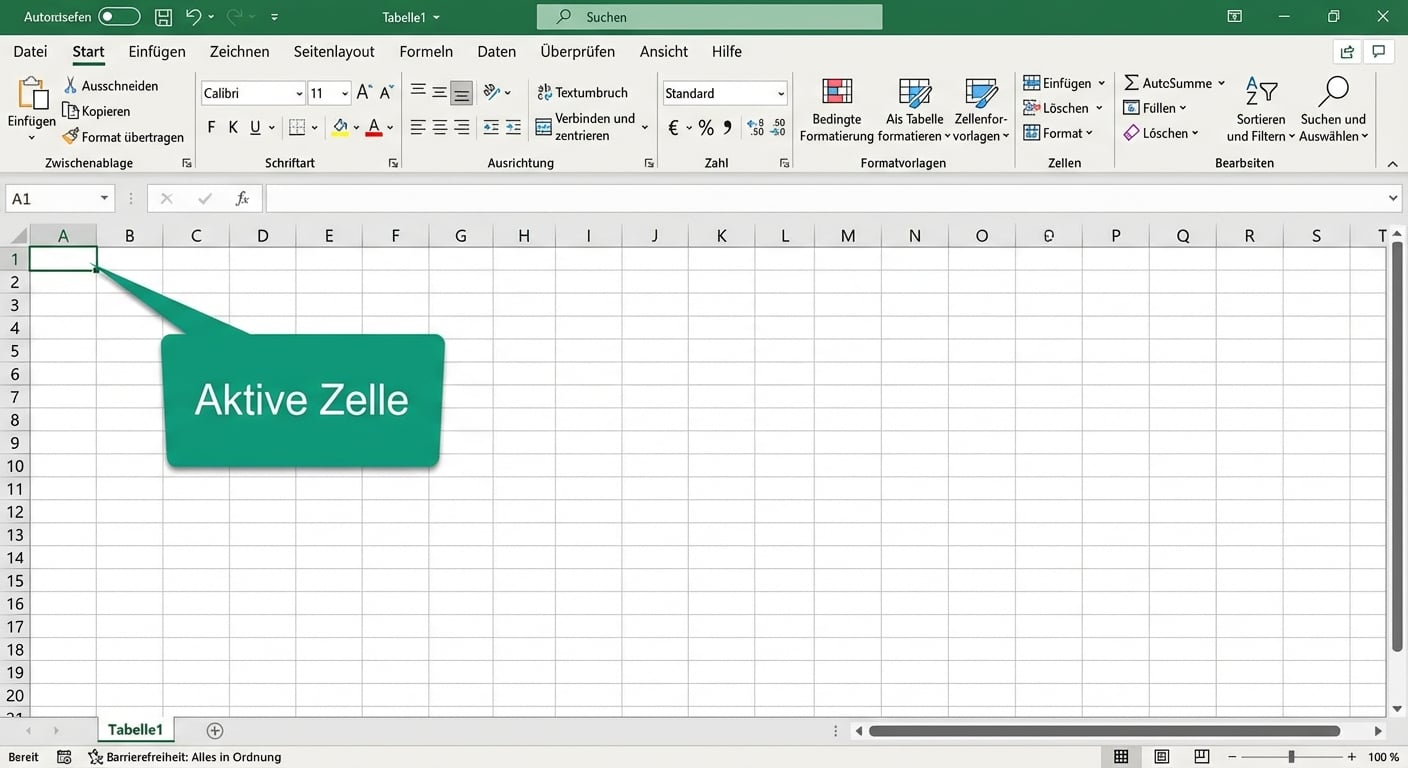The height and width of the screenshot is (768, 1408).
Task: Add a decimal place
Action: click(756, 127)
